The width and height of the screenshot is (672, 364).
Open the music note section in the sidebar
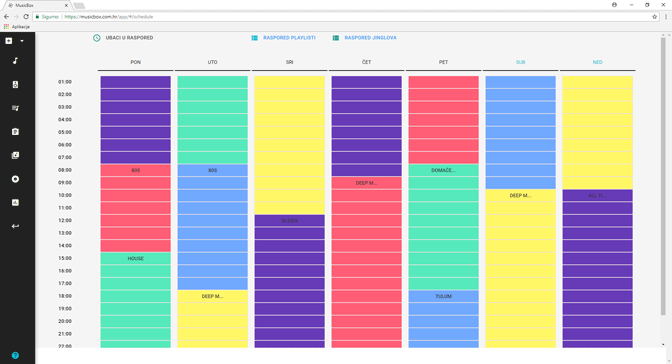[15, 61]
